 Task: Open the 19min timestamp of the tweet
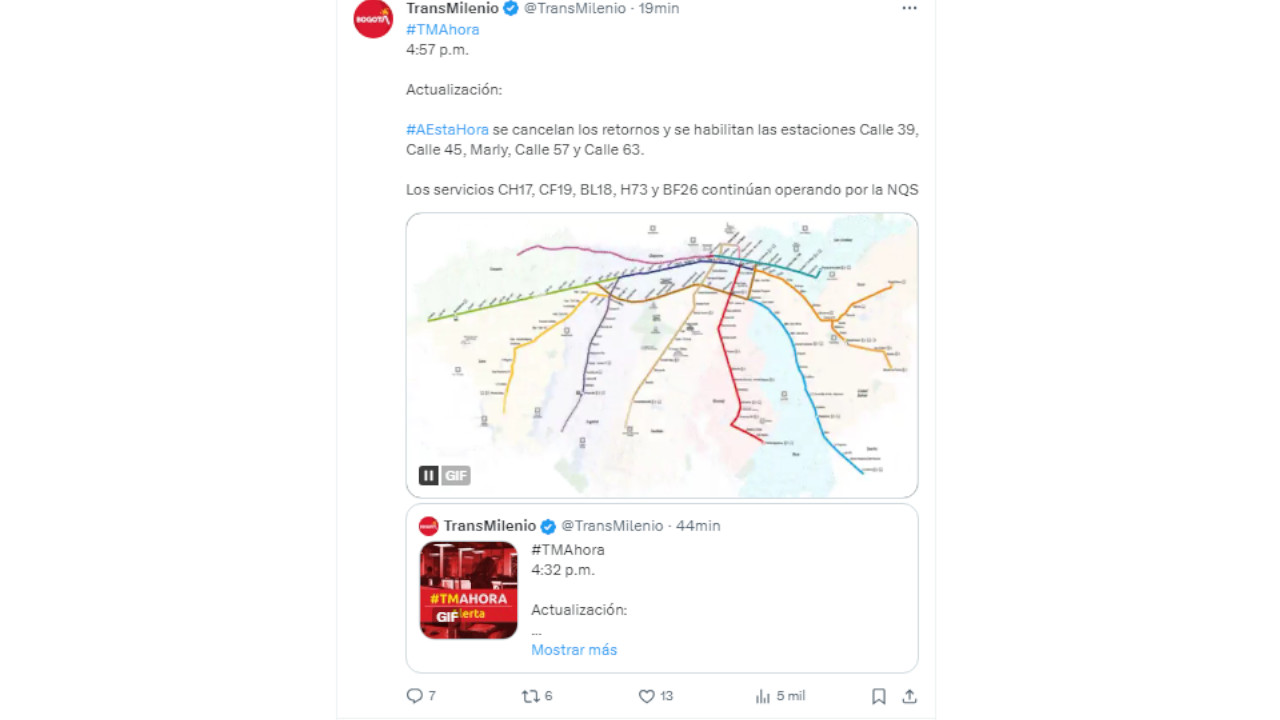point(659,9)
